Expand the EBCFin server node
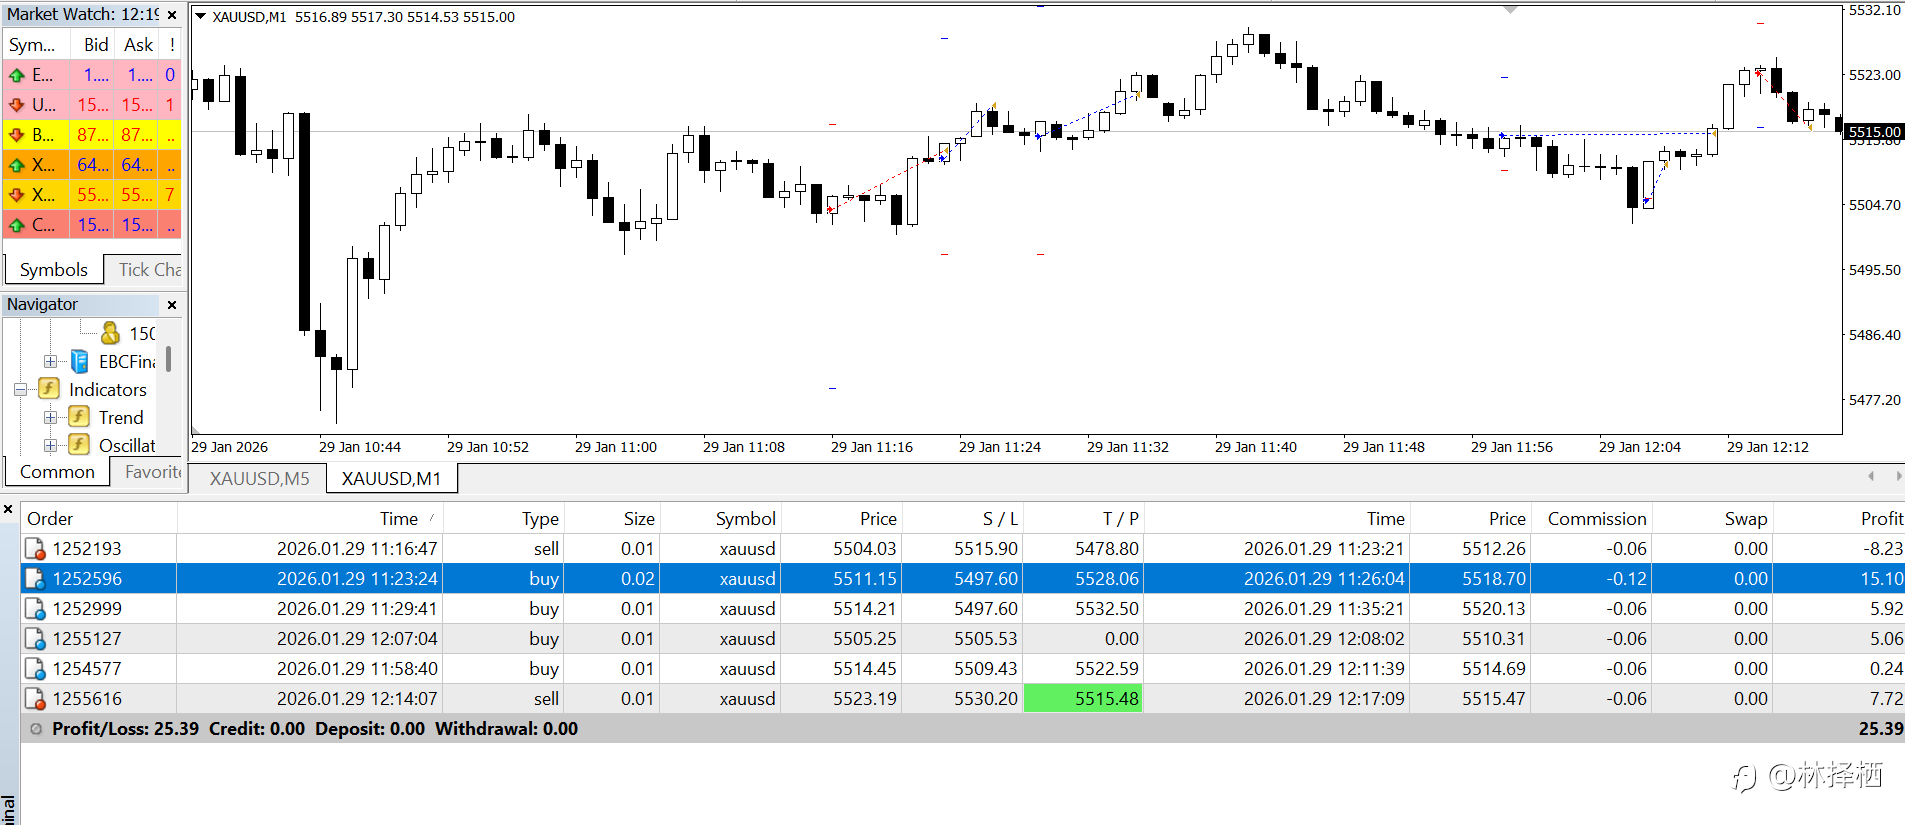Screen dimensions: 1905x825 tap(50, 361)
